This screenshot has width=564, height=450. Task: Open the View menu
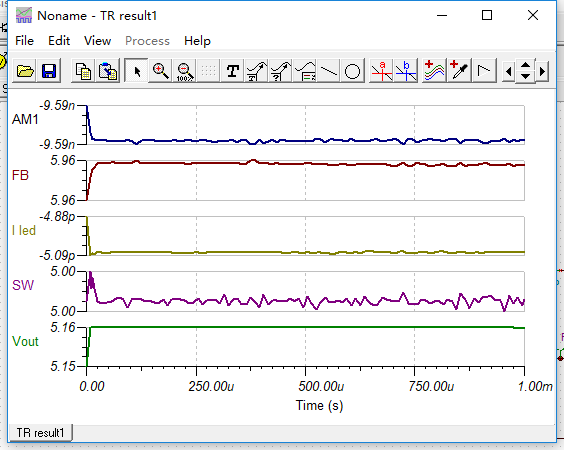point(97,41)
